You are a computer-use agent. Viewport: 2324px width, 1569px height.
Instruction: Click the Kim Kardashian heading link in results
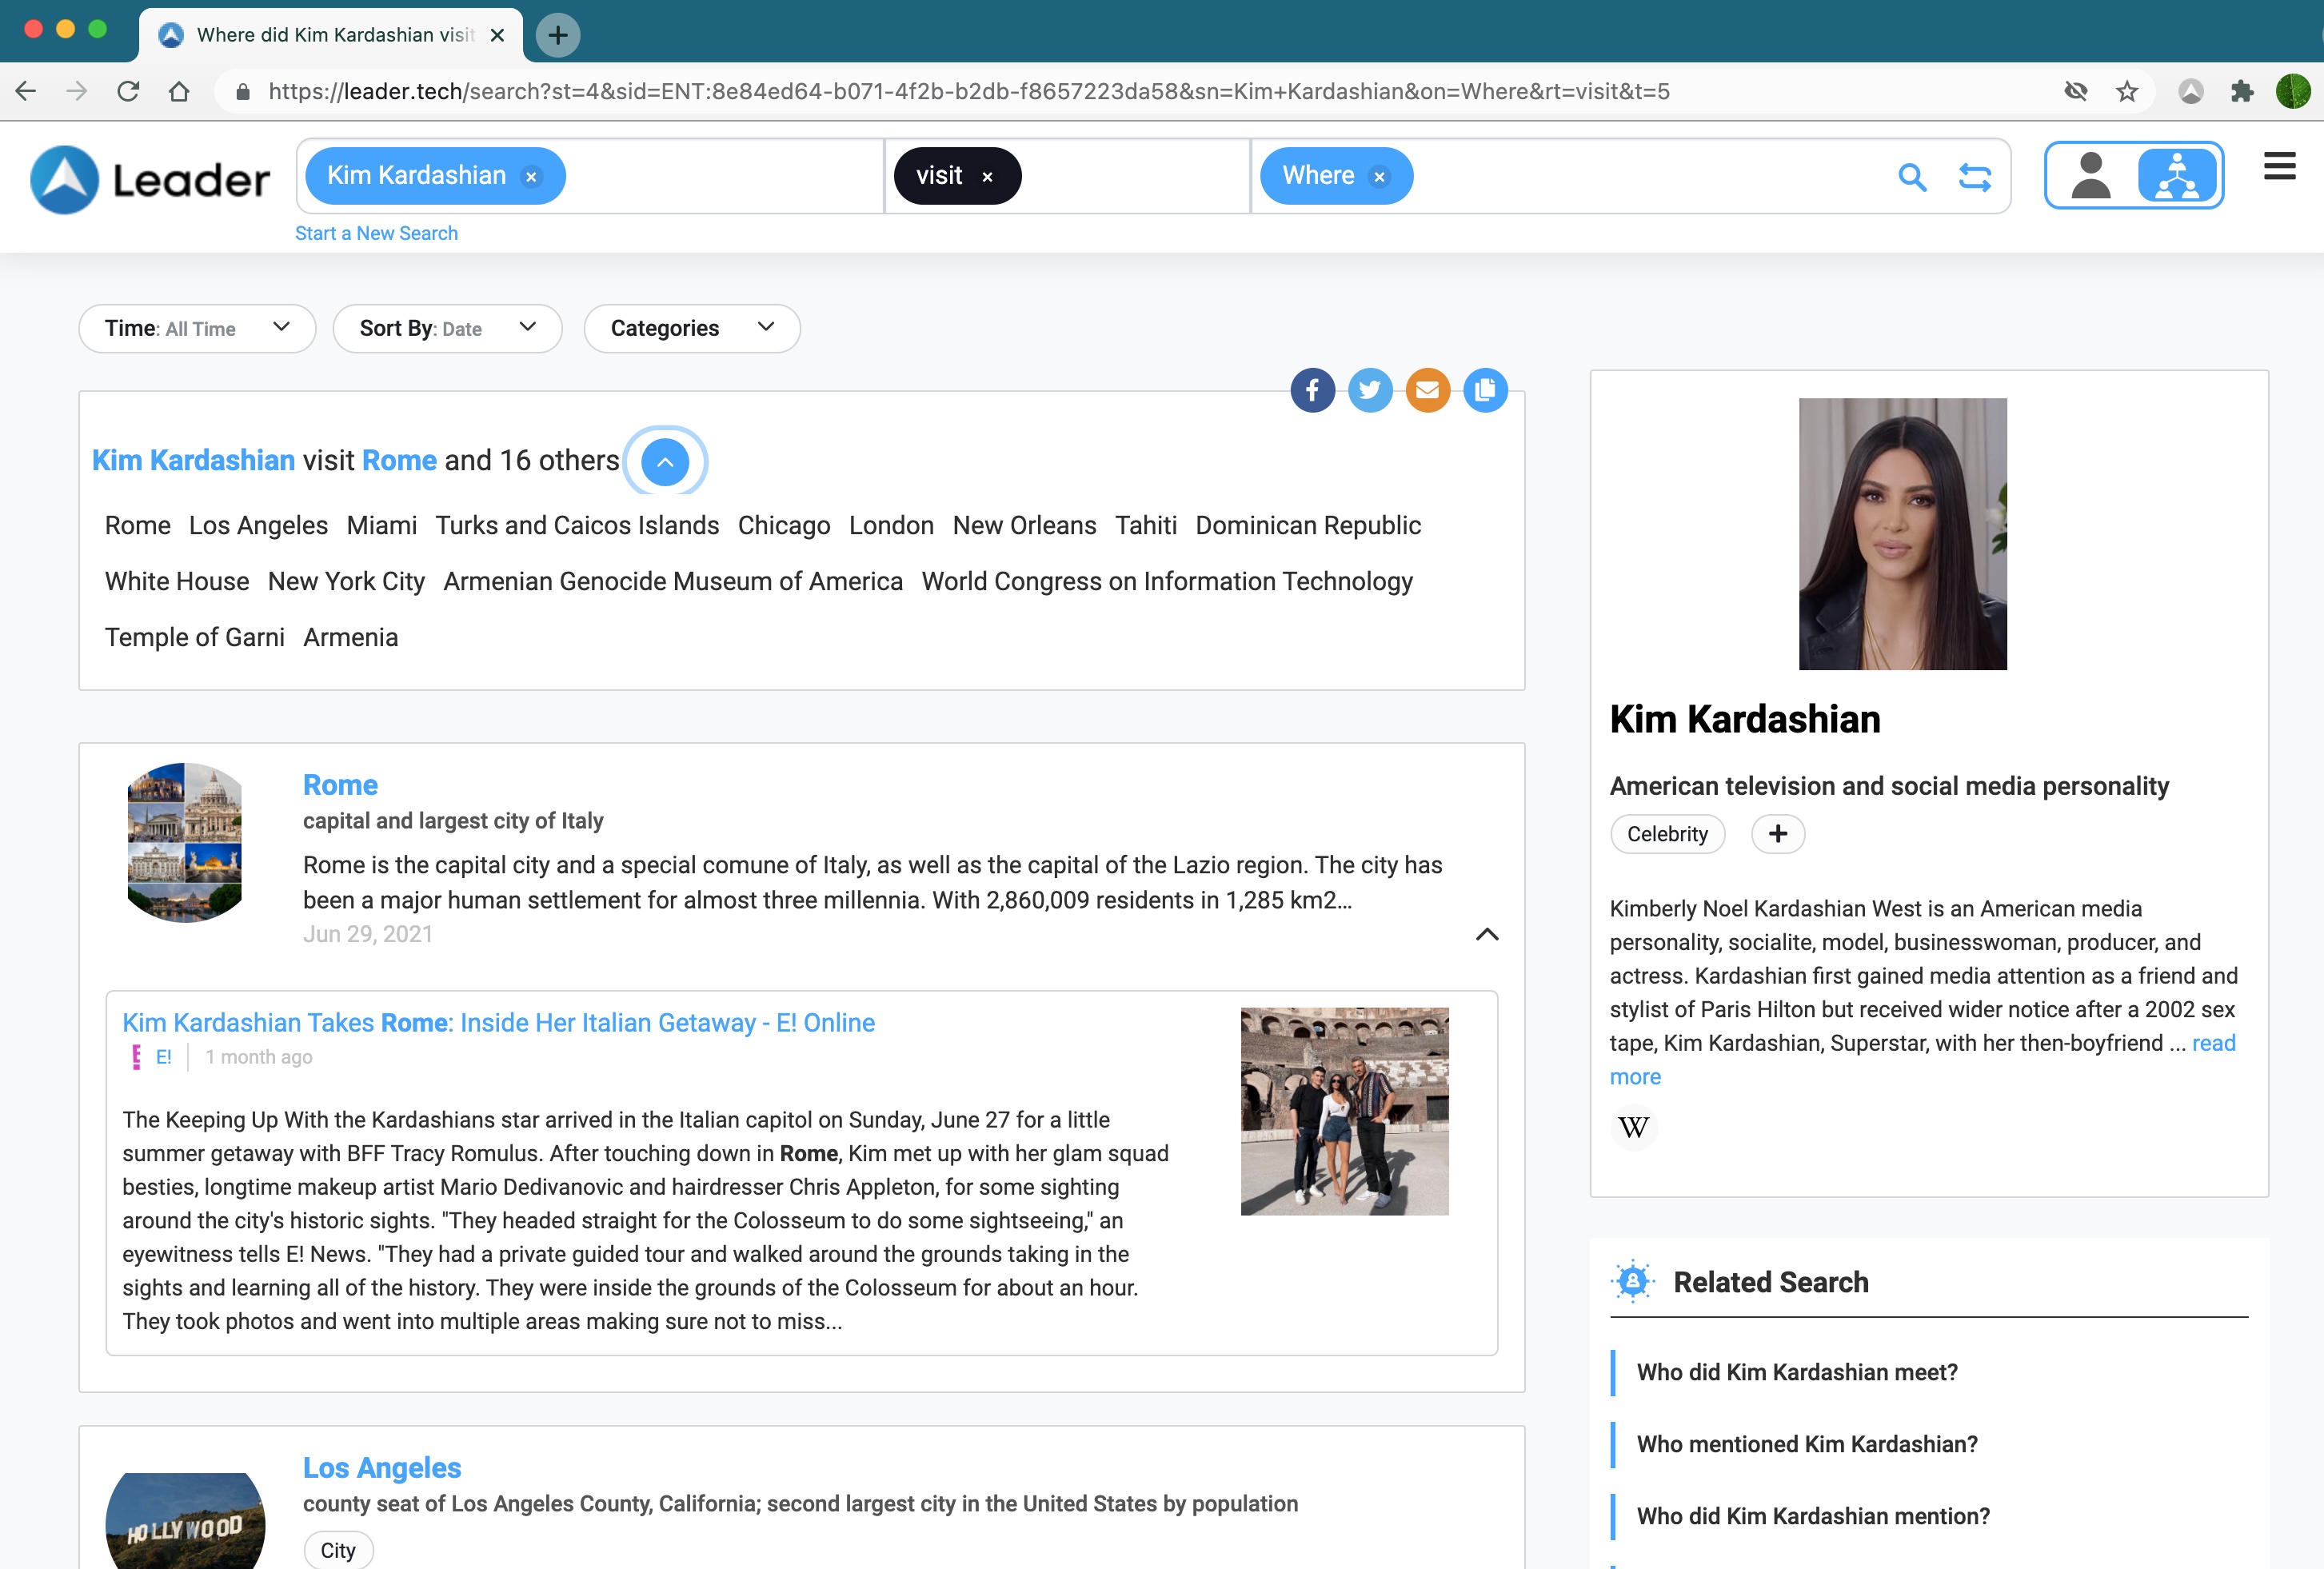click(x=193, y=460)
